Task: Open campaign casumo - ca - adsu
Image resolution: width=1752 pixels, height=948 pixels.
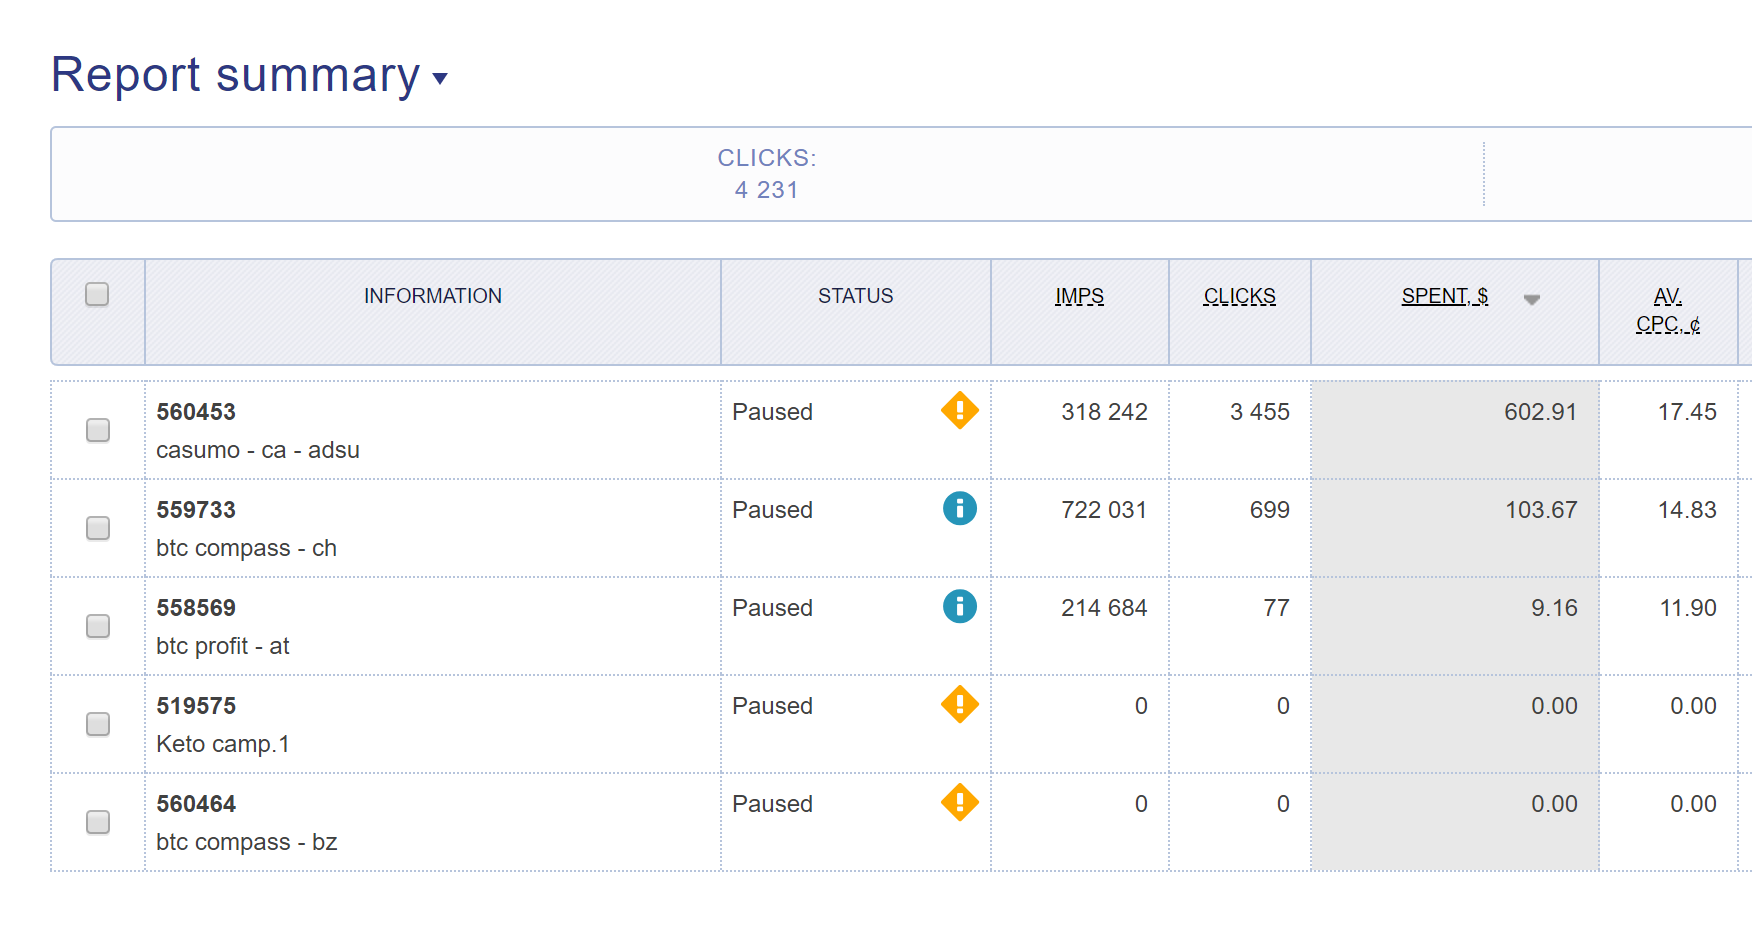Action: (x=257, y=450)
